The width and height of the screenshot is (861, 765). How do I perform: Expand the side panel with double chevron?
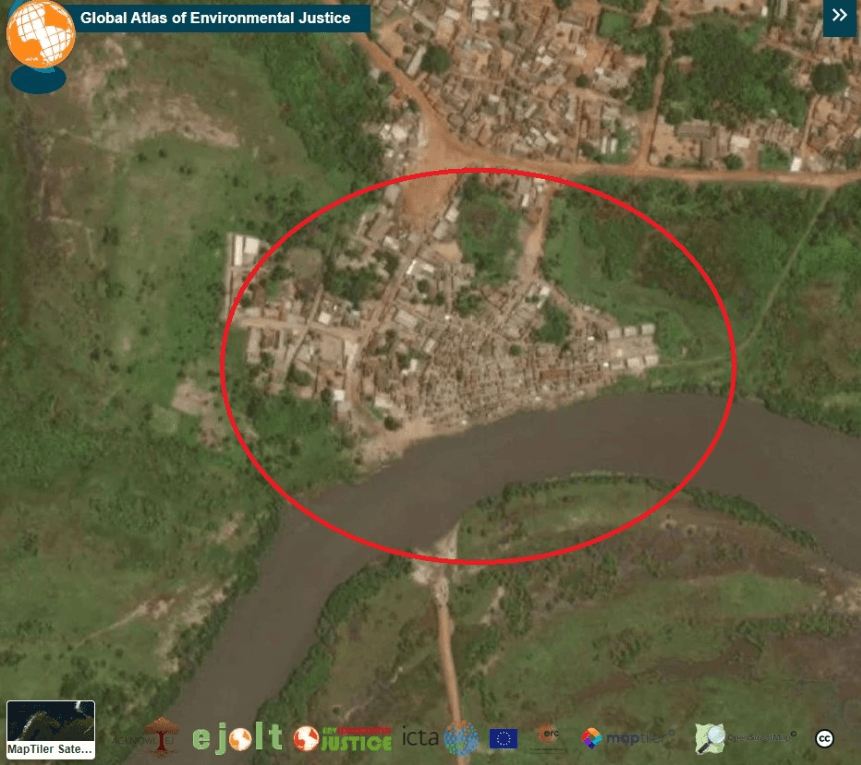(839, 17)
